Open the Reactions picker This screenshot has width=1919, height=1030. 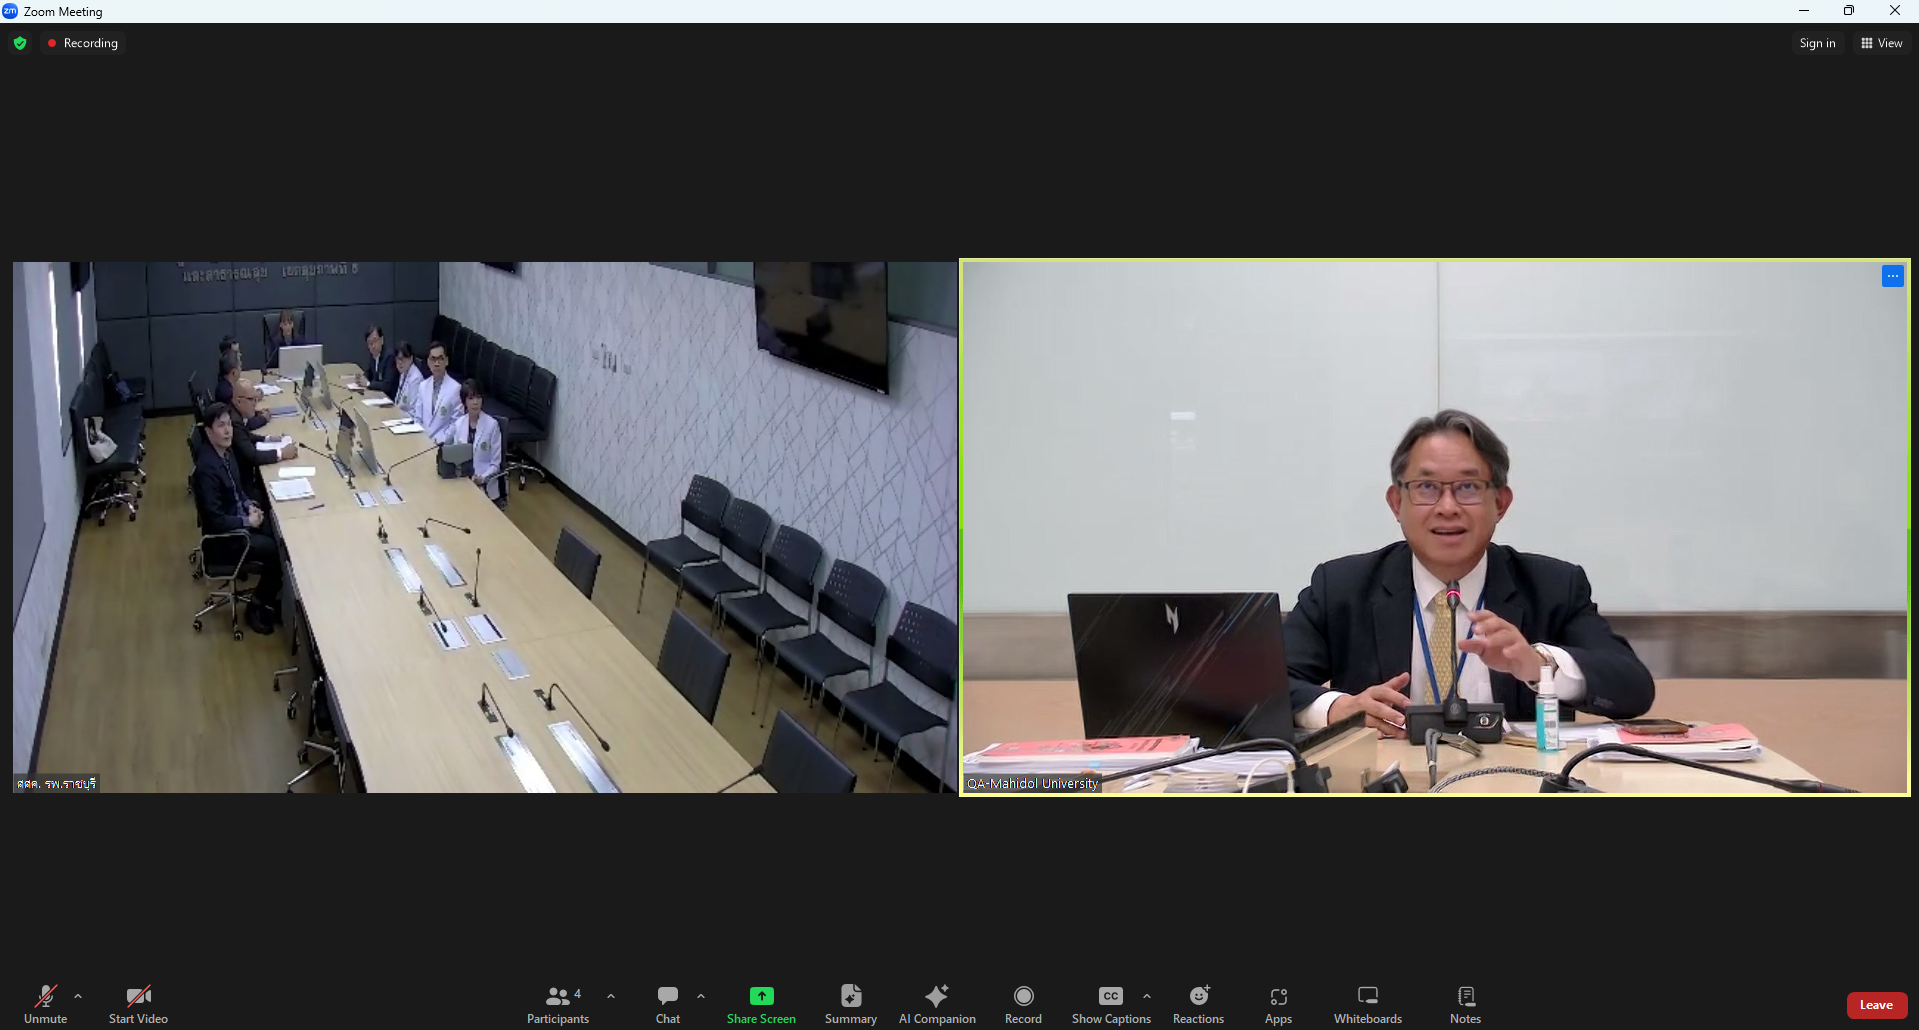1198,1003
